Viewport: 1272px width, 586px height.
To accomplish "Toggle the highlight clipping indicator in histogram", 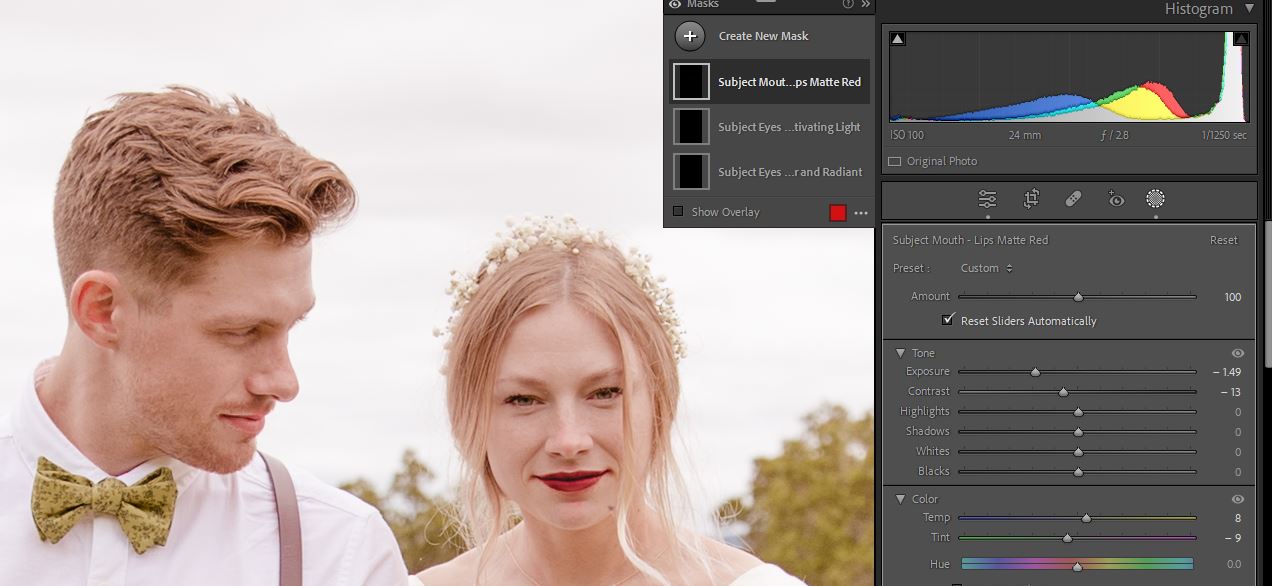I will [1241, 39].
